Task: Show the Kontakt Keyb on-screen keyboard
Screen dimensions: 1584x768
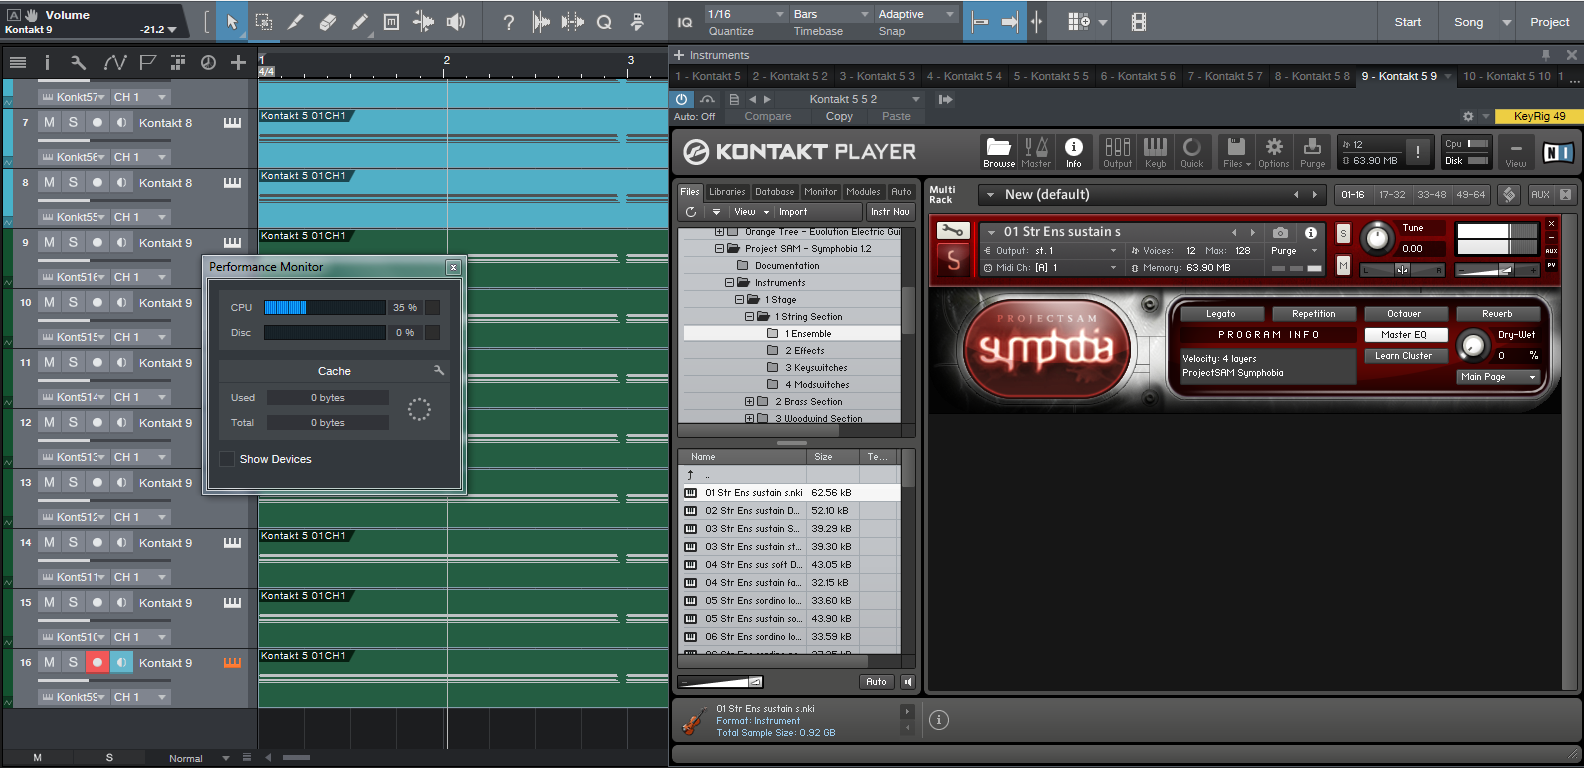Action: point(1155,152)
